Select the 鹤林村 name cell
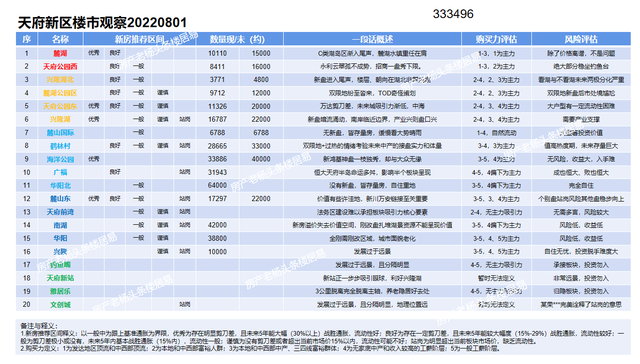Viewport: 640px width, 364px height. pos(60,146)
